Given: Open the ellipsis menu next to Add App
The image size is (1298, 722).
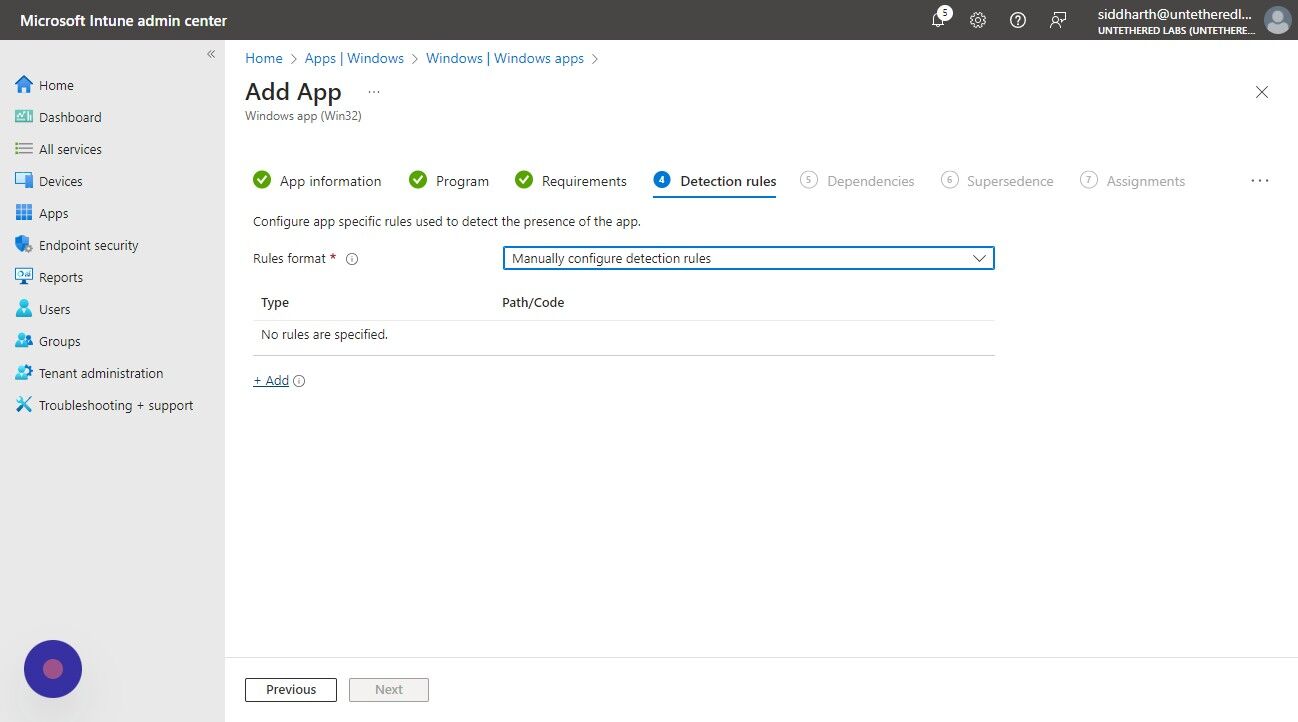Looking at the screenshot, I should click(374, 91).
